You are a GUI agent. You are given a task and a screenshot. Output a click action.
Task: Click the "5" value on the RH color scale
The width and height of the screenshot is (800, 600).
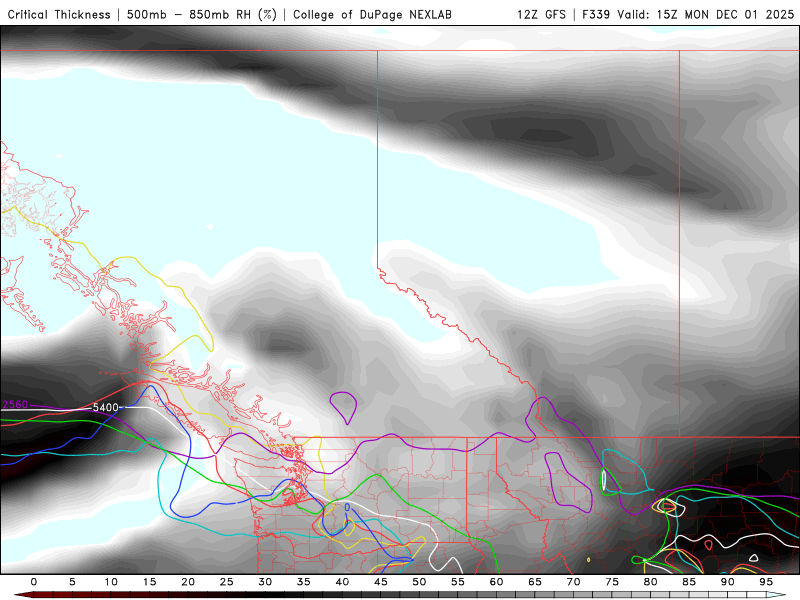pos(72,582)
